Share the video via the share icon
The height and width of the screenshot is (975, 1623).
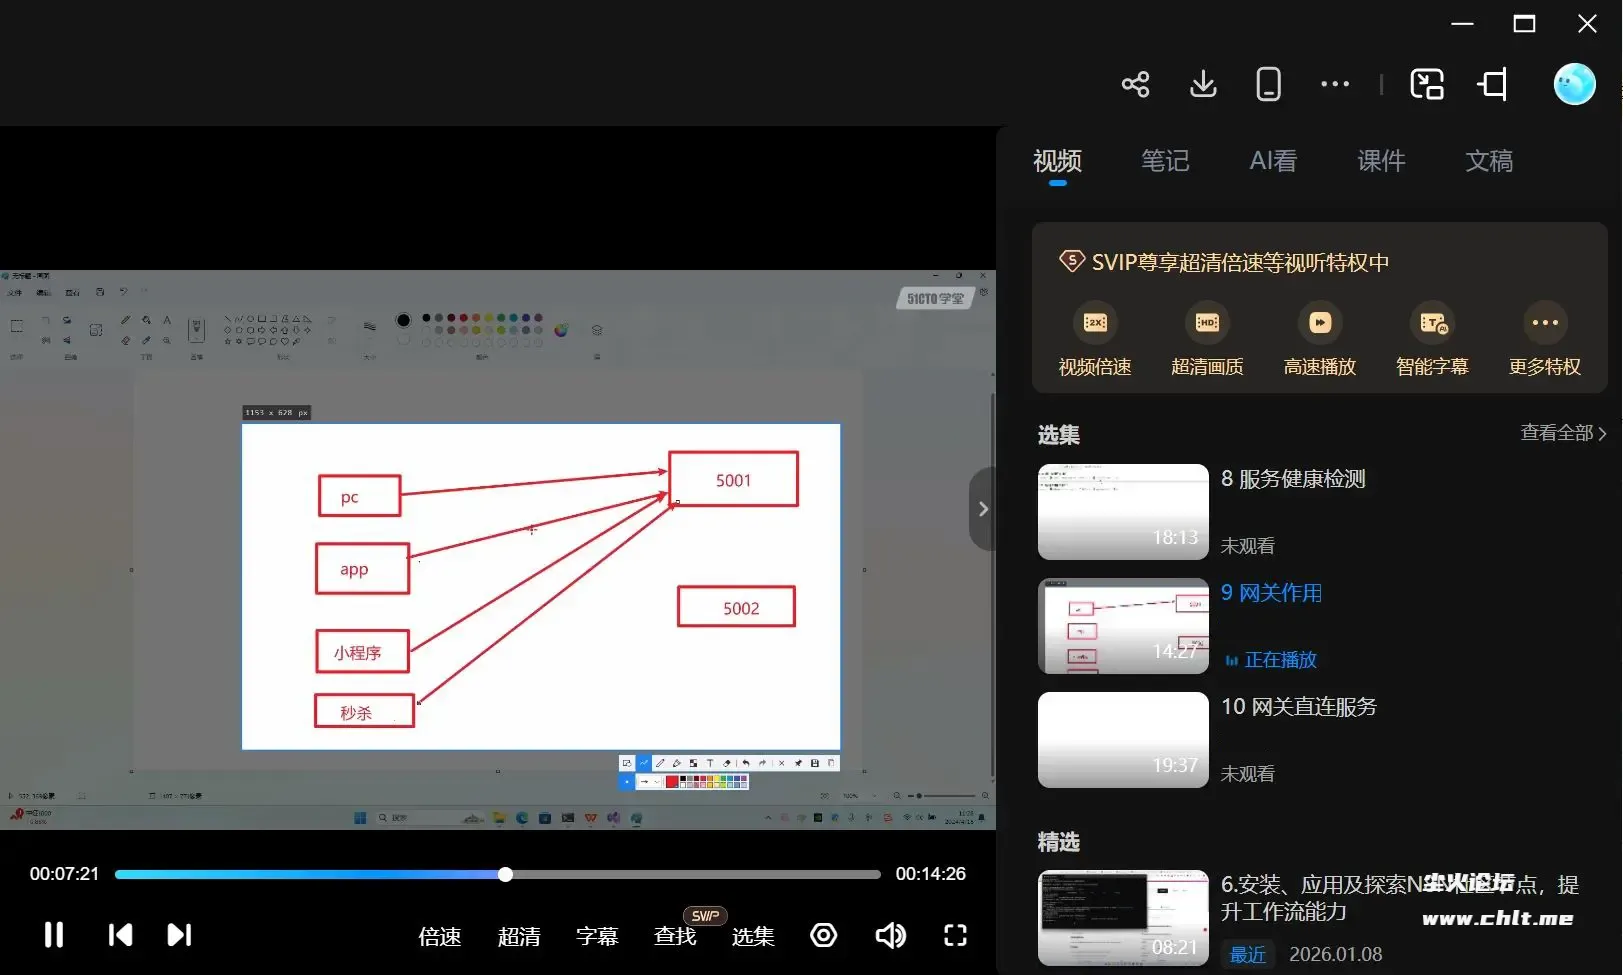[1135, 84]
